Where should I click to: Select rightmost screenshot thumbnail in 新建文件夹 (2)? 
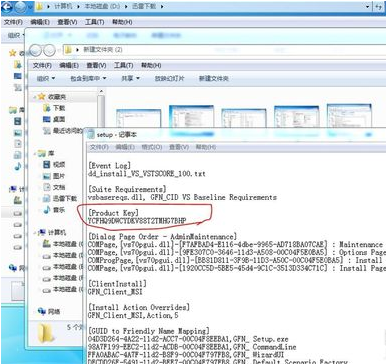point(349,116)
